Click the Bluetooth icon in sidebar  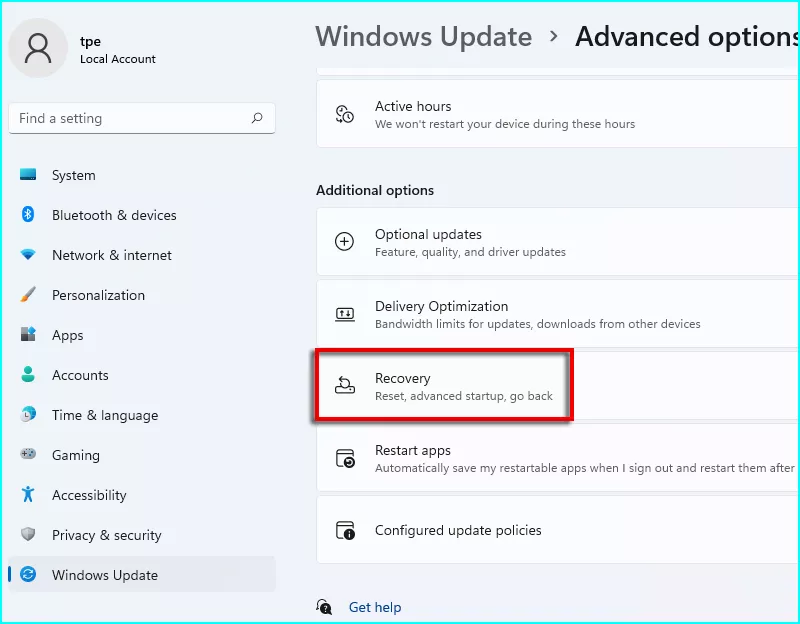tap(28, 214)
